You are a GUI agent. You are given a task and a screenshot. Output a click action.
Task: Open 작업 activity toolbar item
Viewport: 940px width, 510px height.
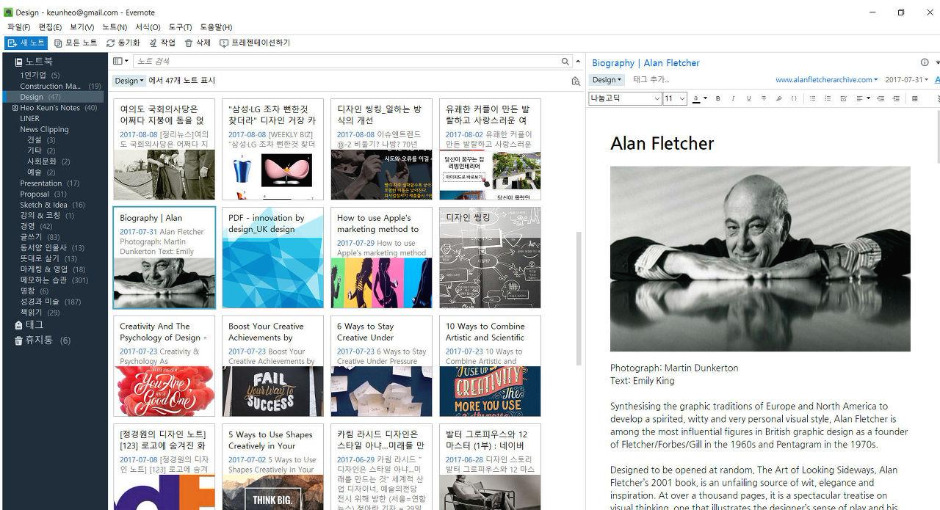pos(162,43)
